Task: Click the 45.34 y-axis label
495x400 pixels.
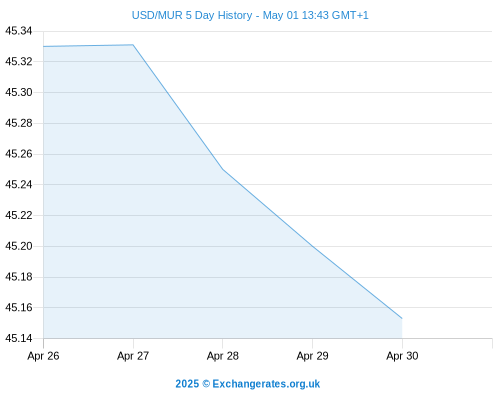Action: (19, 31)
